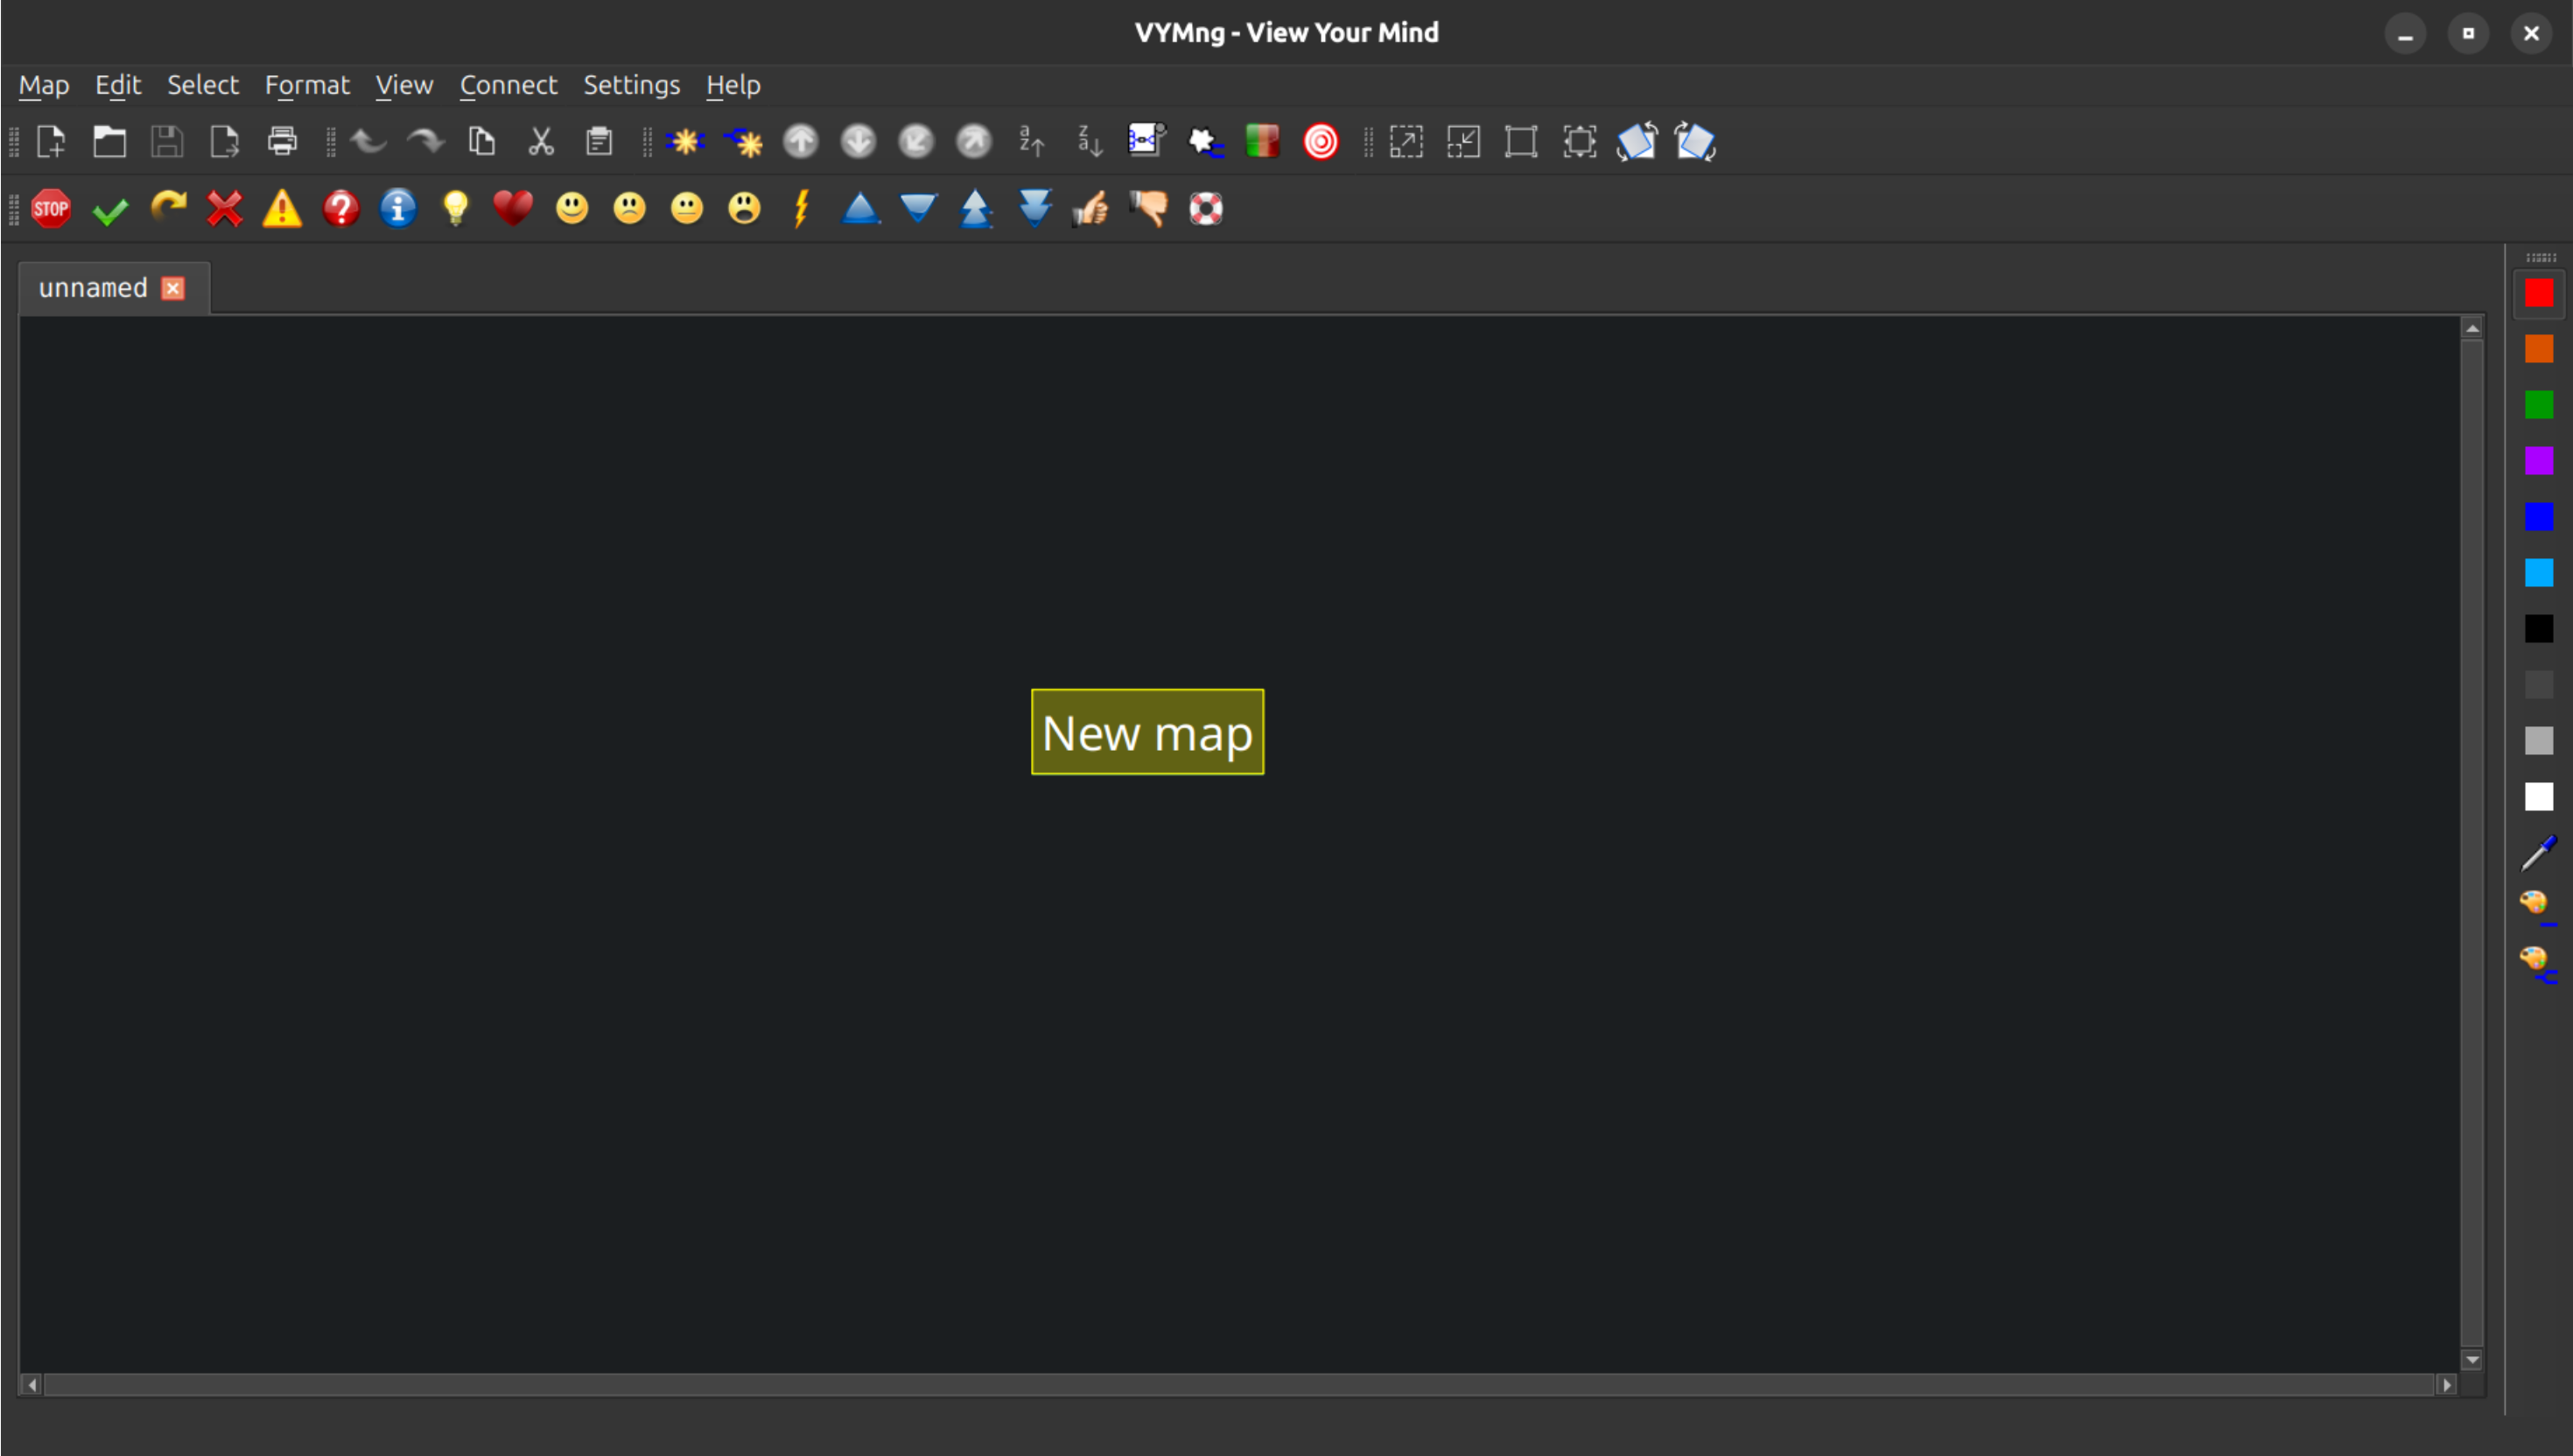
Task: Click the lifebuoy flag icon
Action: (x=1206, y=208)
